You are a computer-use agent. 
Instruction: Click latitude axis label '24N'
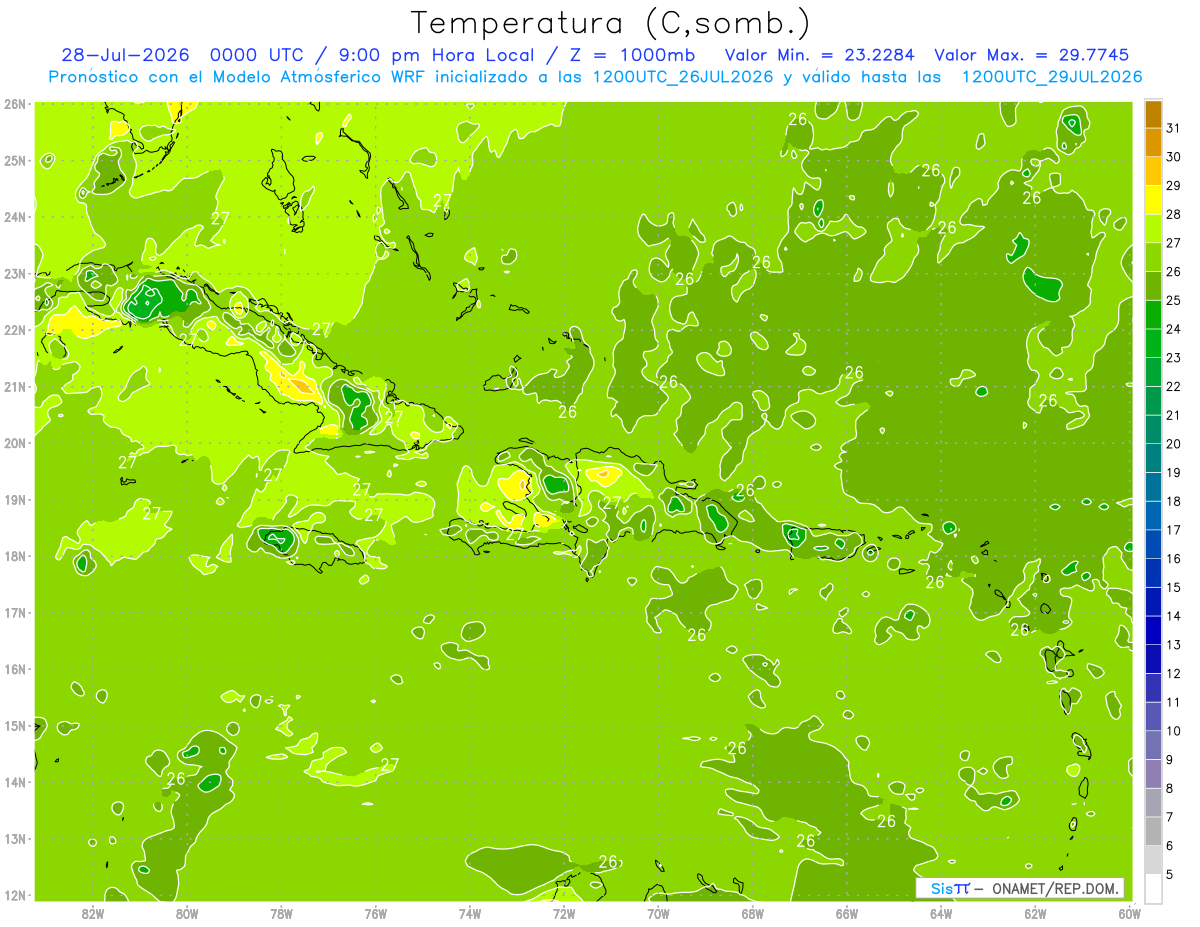tap(14, 217)
